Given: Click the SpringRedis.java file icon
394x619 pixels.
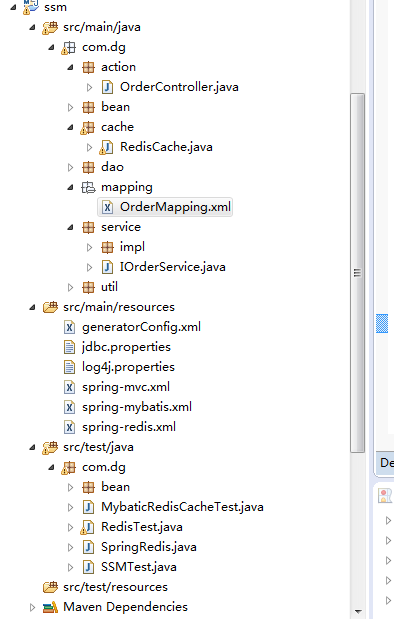Looking at the screenshot, I should [88, 547].
